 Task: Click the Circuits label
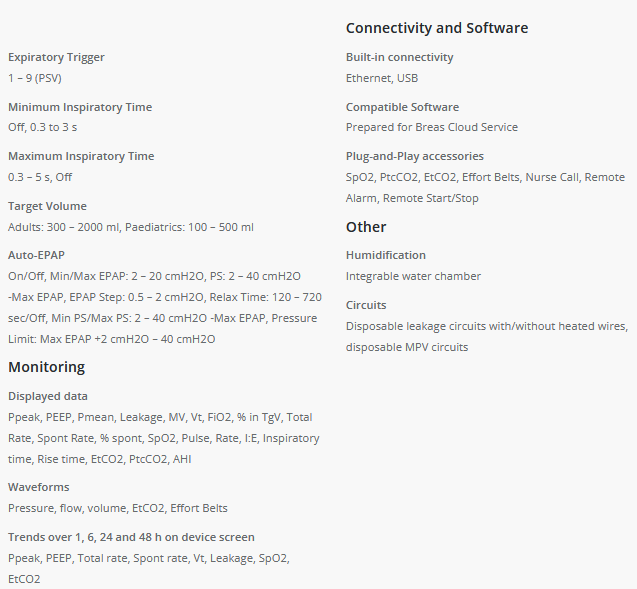coord(366,305)
